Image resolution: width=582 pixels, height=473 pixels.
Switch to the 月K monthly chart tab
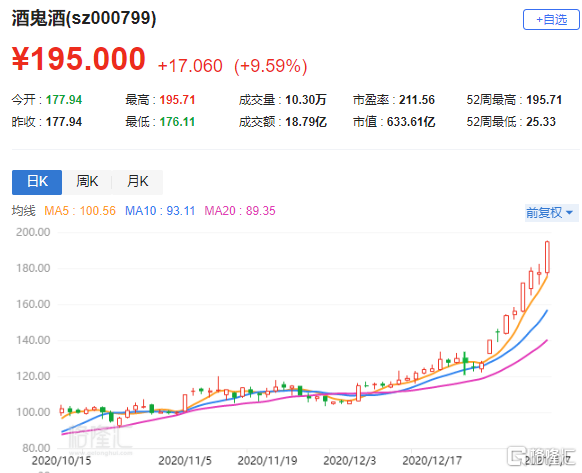click(137, 182)
